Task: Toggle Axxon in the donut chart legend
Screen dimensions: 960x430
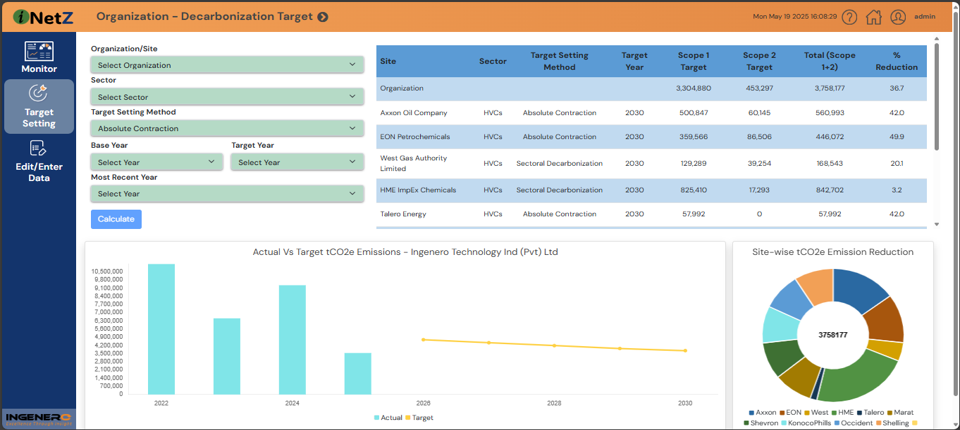Action: click(761, 412)
